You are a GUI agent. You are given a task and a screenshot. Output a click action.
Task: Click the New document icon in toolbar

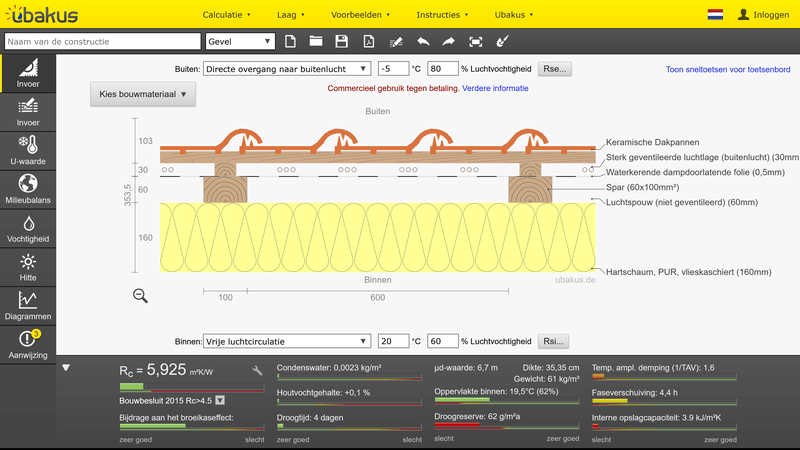290,41
